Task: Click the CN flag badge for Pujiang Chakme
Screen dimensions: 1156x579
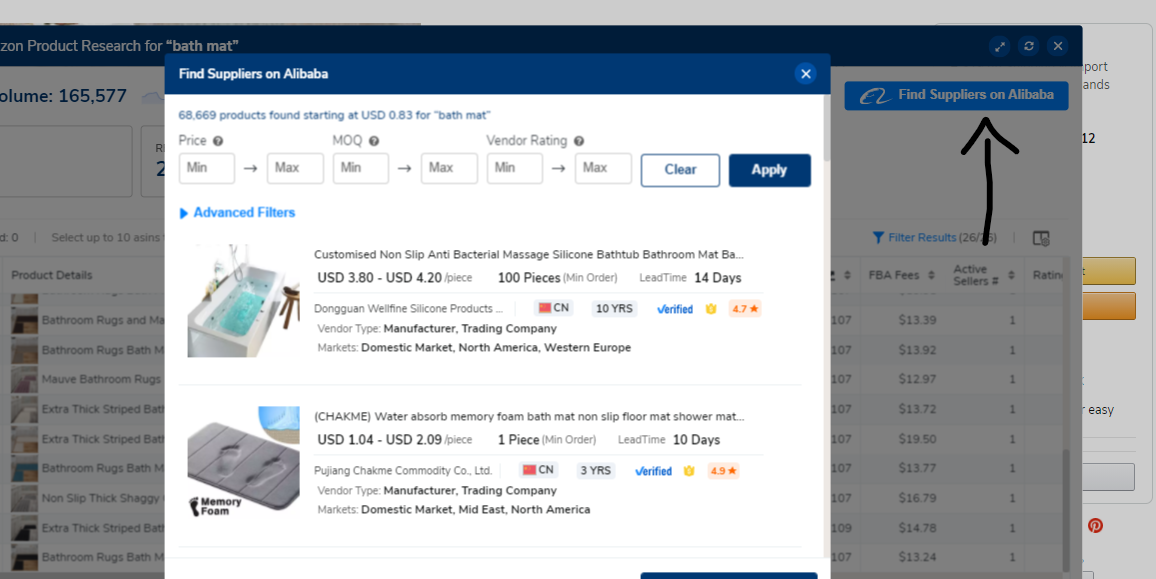Action: click(537, 470)
